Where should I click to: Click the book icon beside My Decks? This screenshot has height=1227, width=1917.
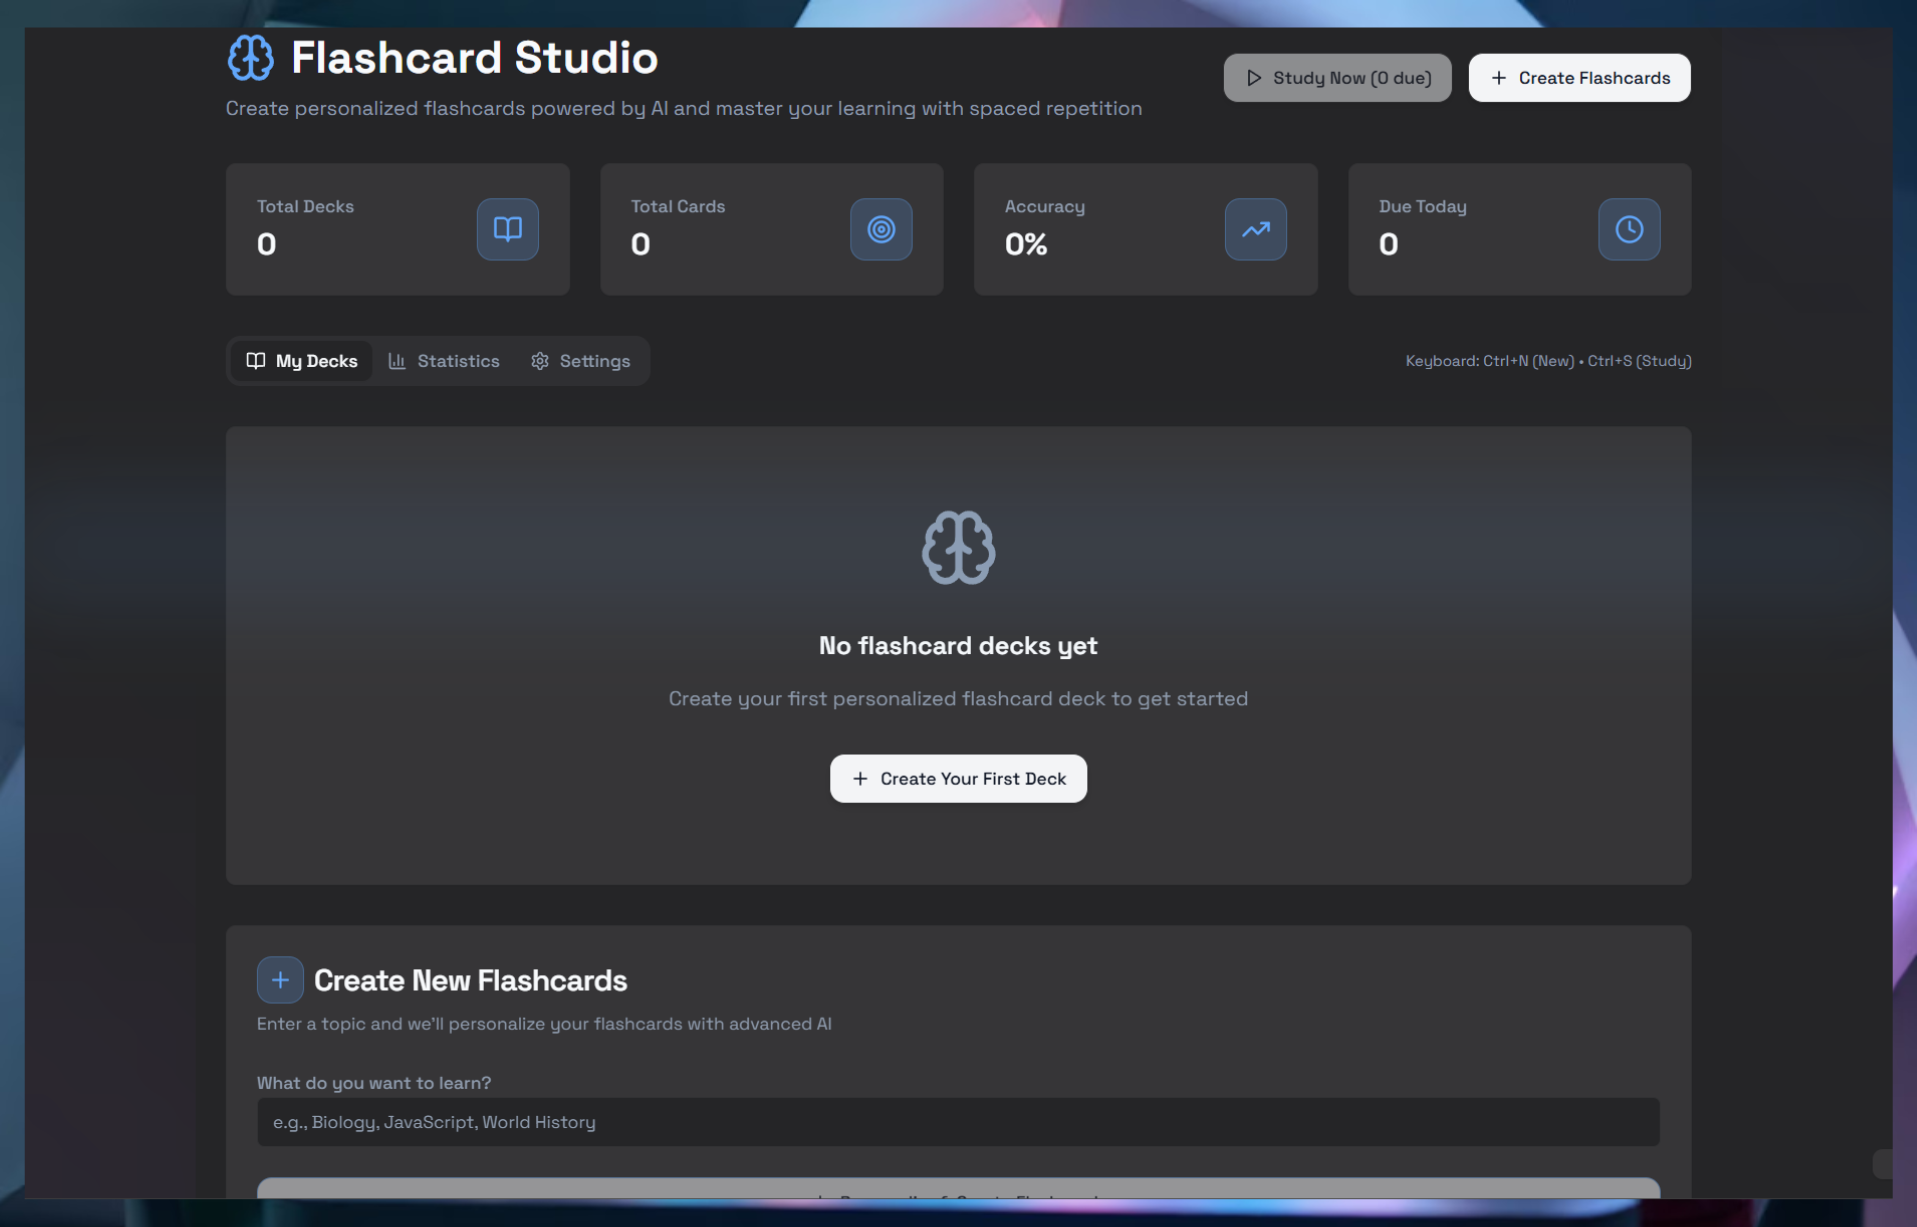point(256,361)
